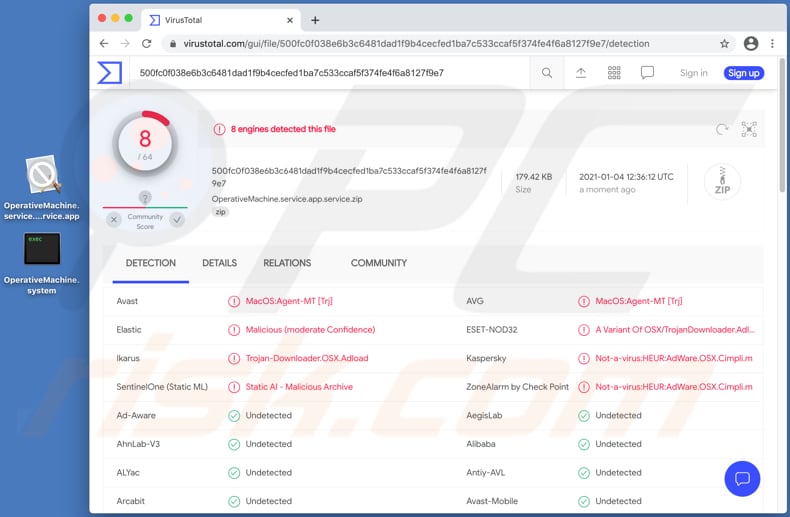This screenshot has height=517, width=790.
Task: Select OperativeMachine.system exec desktop icon
Action: (x=42, y=263)
